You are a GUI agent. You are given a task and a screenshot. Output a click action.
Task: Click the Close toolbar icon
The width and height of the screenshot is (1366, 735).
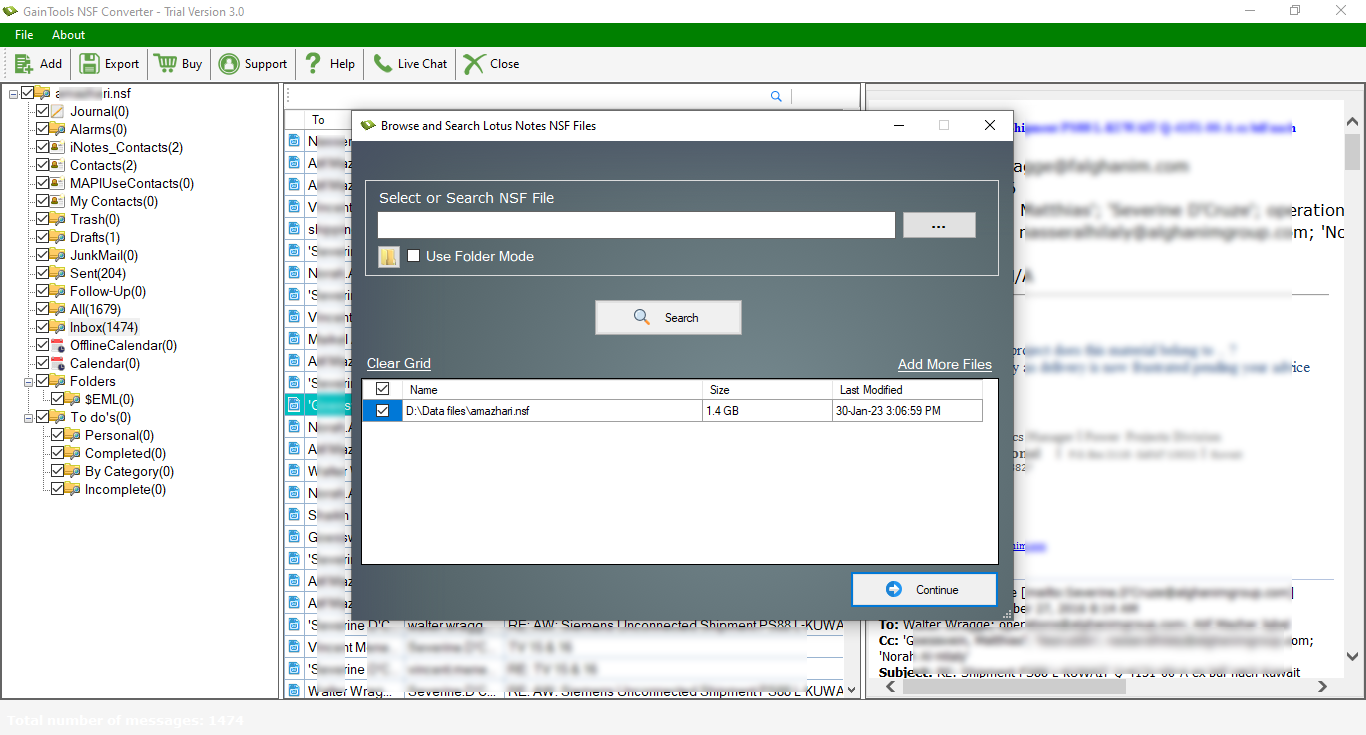474,64
